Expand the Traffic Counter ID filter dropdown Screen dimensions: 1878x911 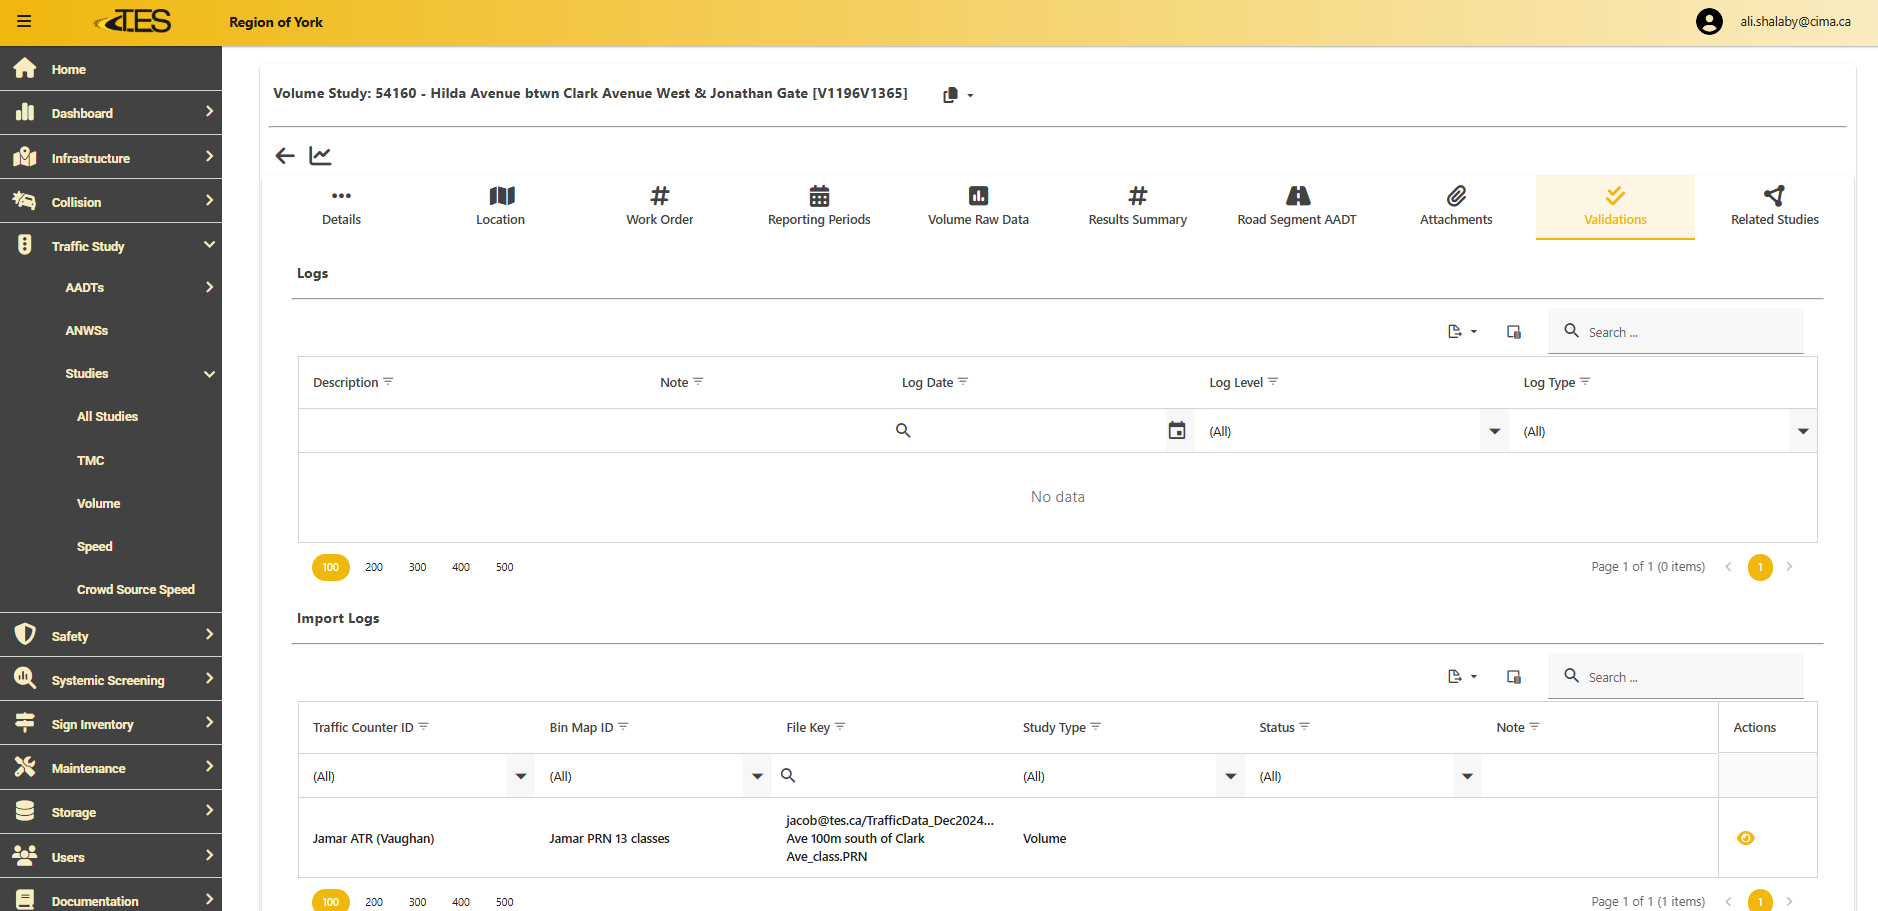(x=520, y=776)
